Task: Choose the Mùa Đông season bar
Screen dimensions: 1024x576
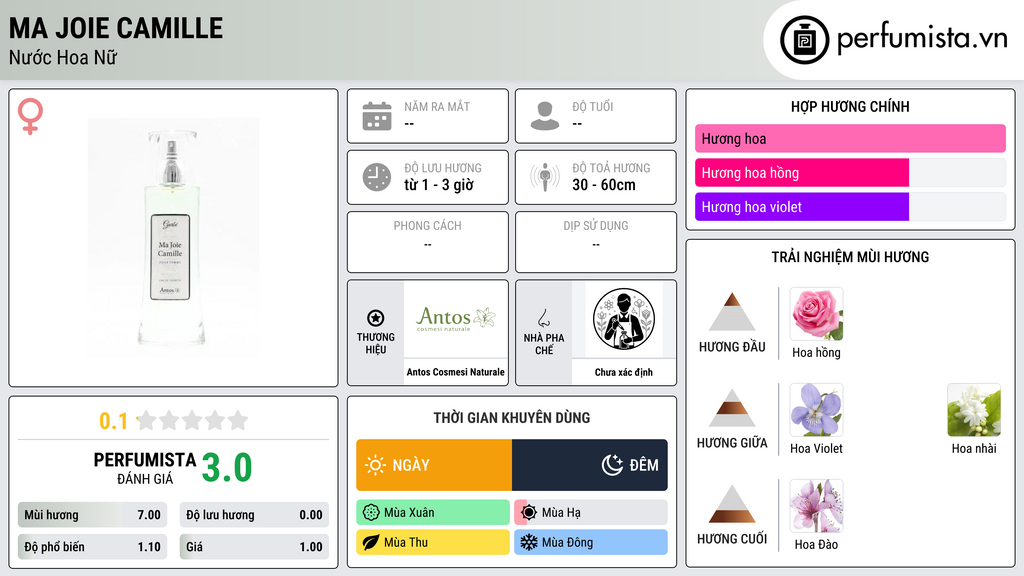Action: pyautogui.click(x=591, y=542)
